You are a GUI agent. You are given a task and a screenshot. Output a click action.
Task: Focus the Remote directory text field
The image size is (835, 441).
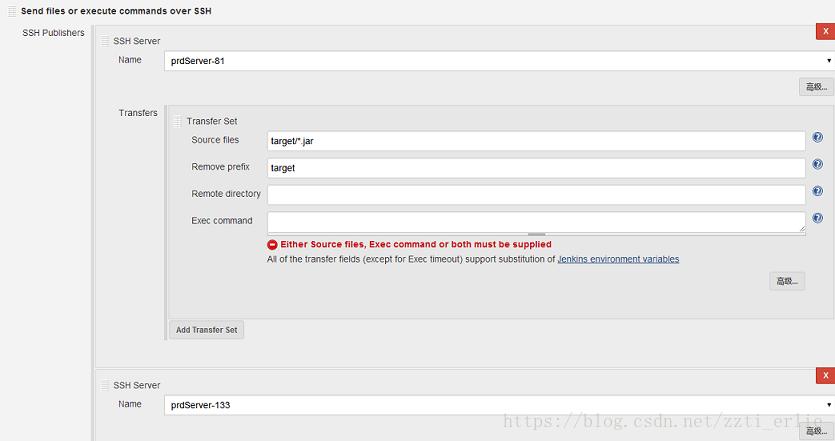click(536, 194)
